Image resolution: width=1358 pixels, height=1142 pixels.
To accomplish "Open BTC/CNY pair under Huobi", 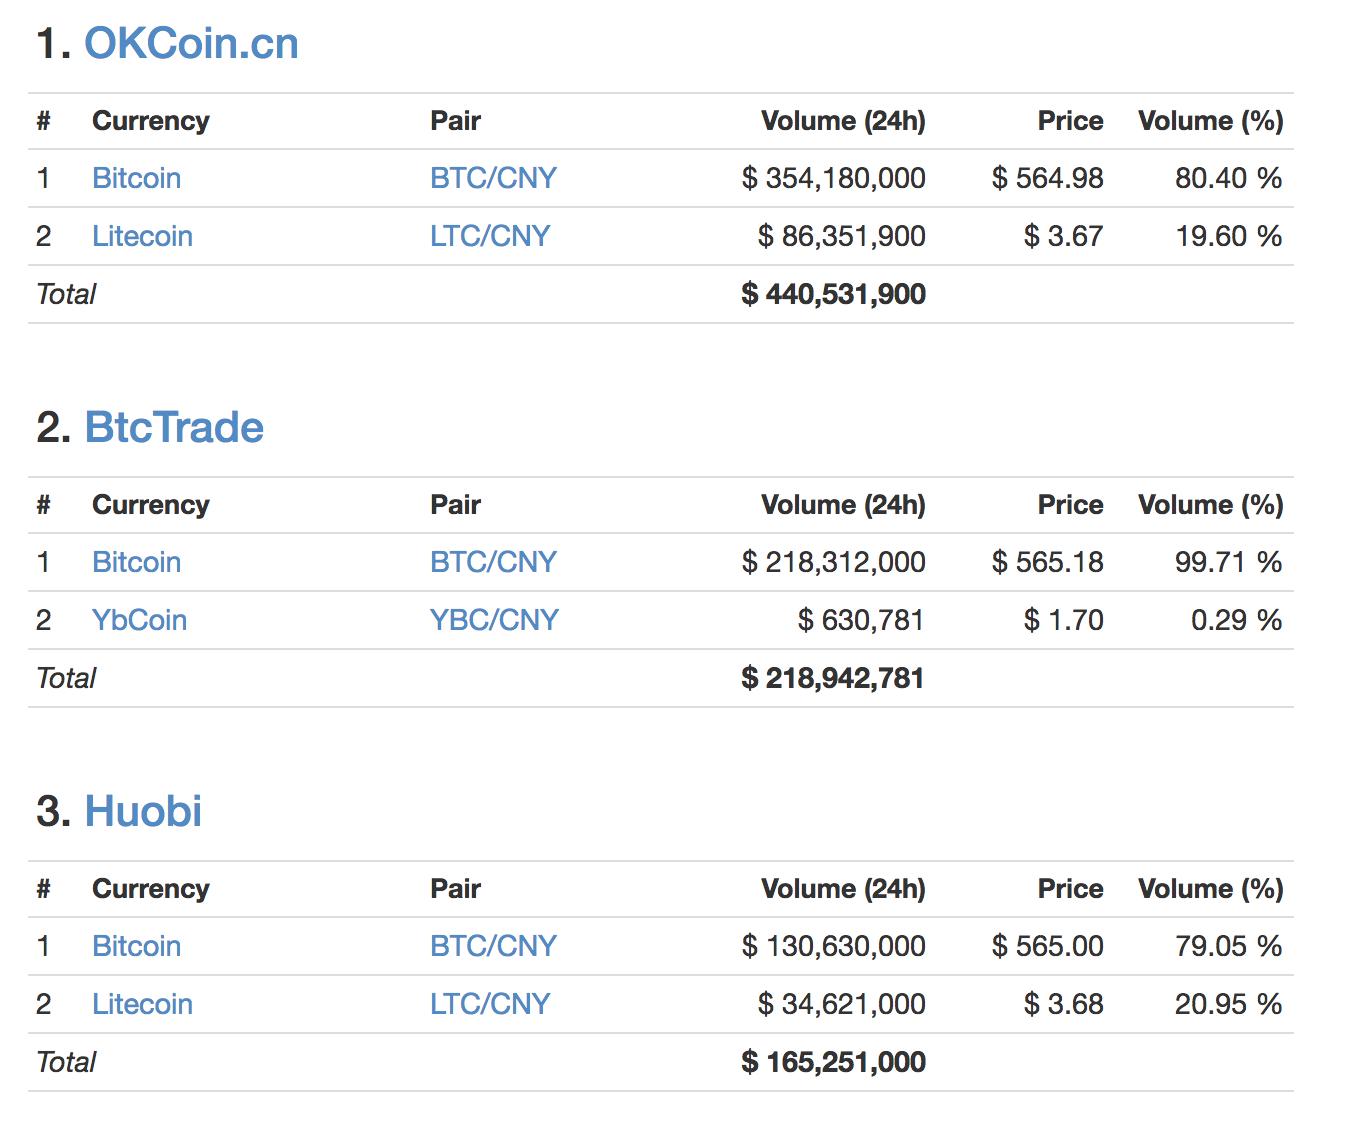I will 493,946.
